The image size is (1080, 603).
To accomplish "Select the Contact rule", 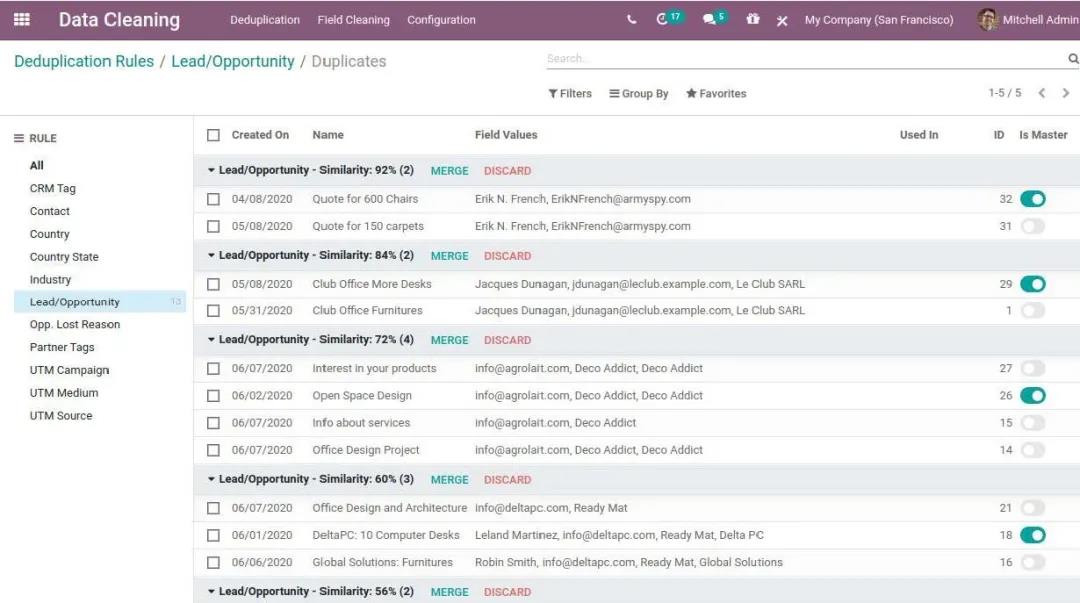I will pyautogui.click(x=50, y=211).
